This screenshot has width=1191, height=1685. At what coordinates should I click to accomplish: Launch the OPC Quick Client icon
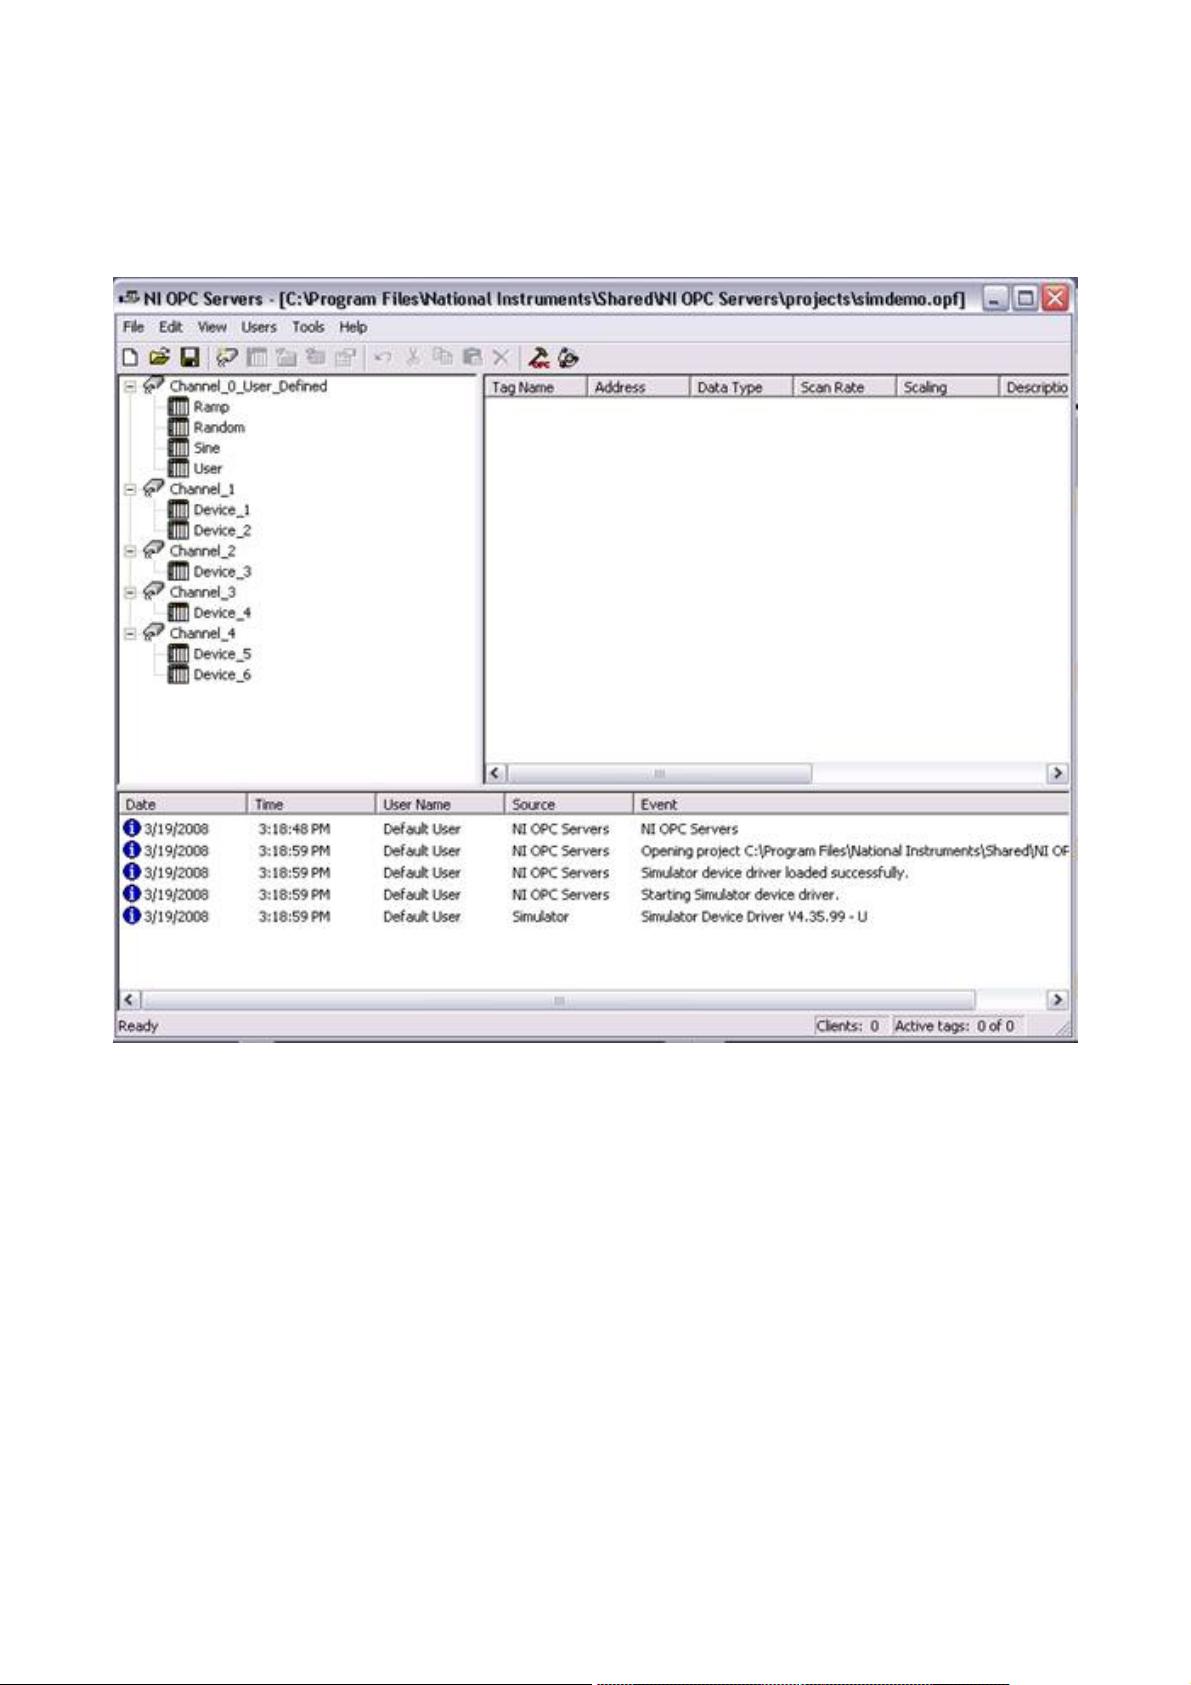(539, 357)
